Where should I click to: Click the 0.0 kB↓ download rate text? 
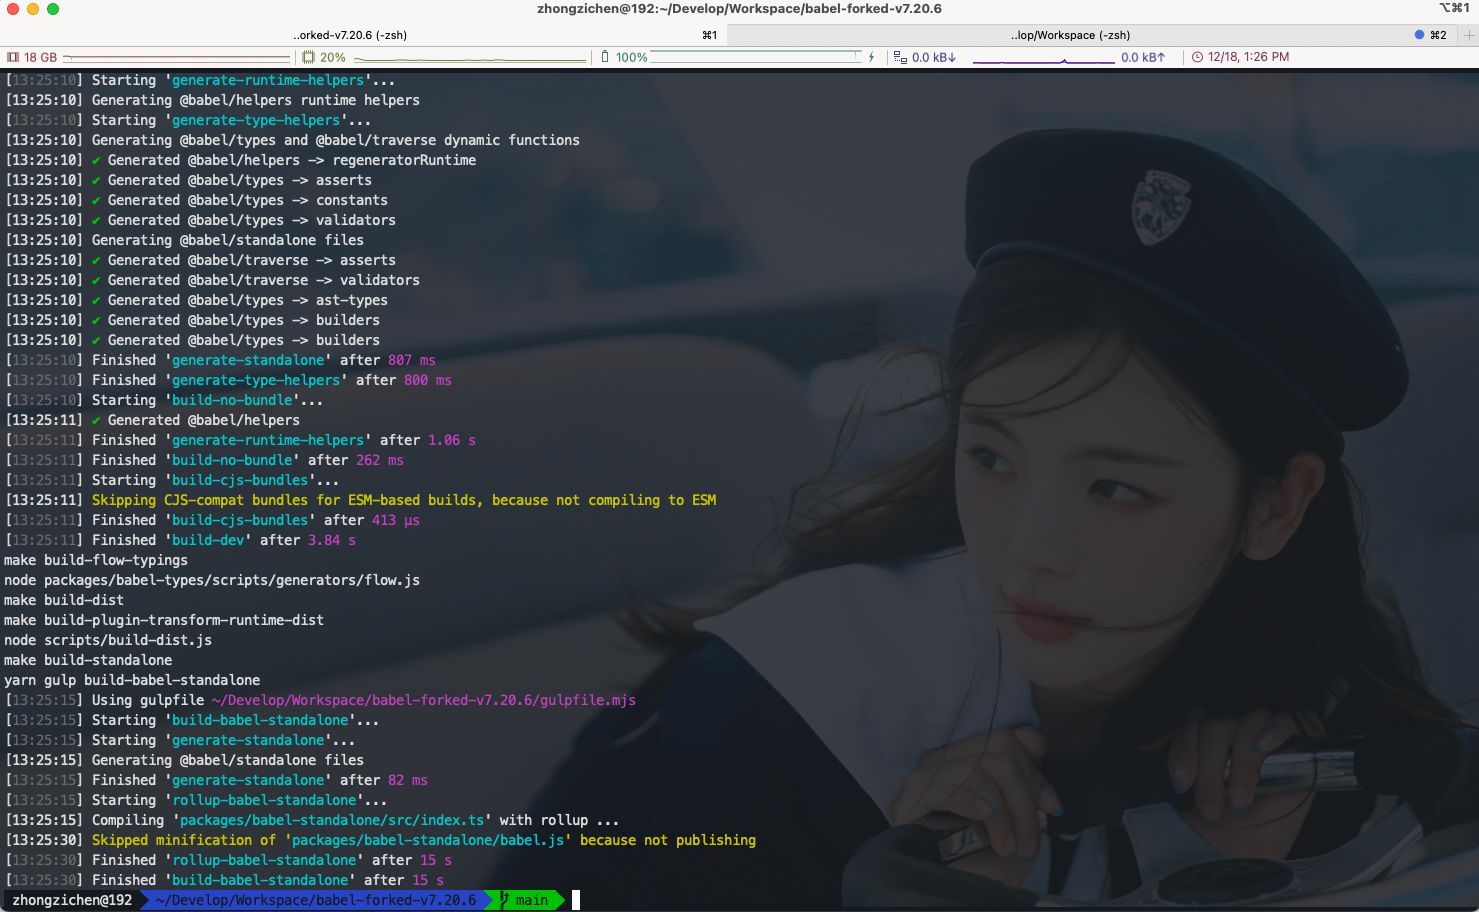(934, 57)
